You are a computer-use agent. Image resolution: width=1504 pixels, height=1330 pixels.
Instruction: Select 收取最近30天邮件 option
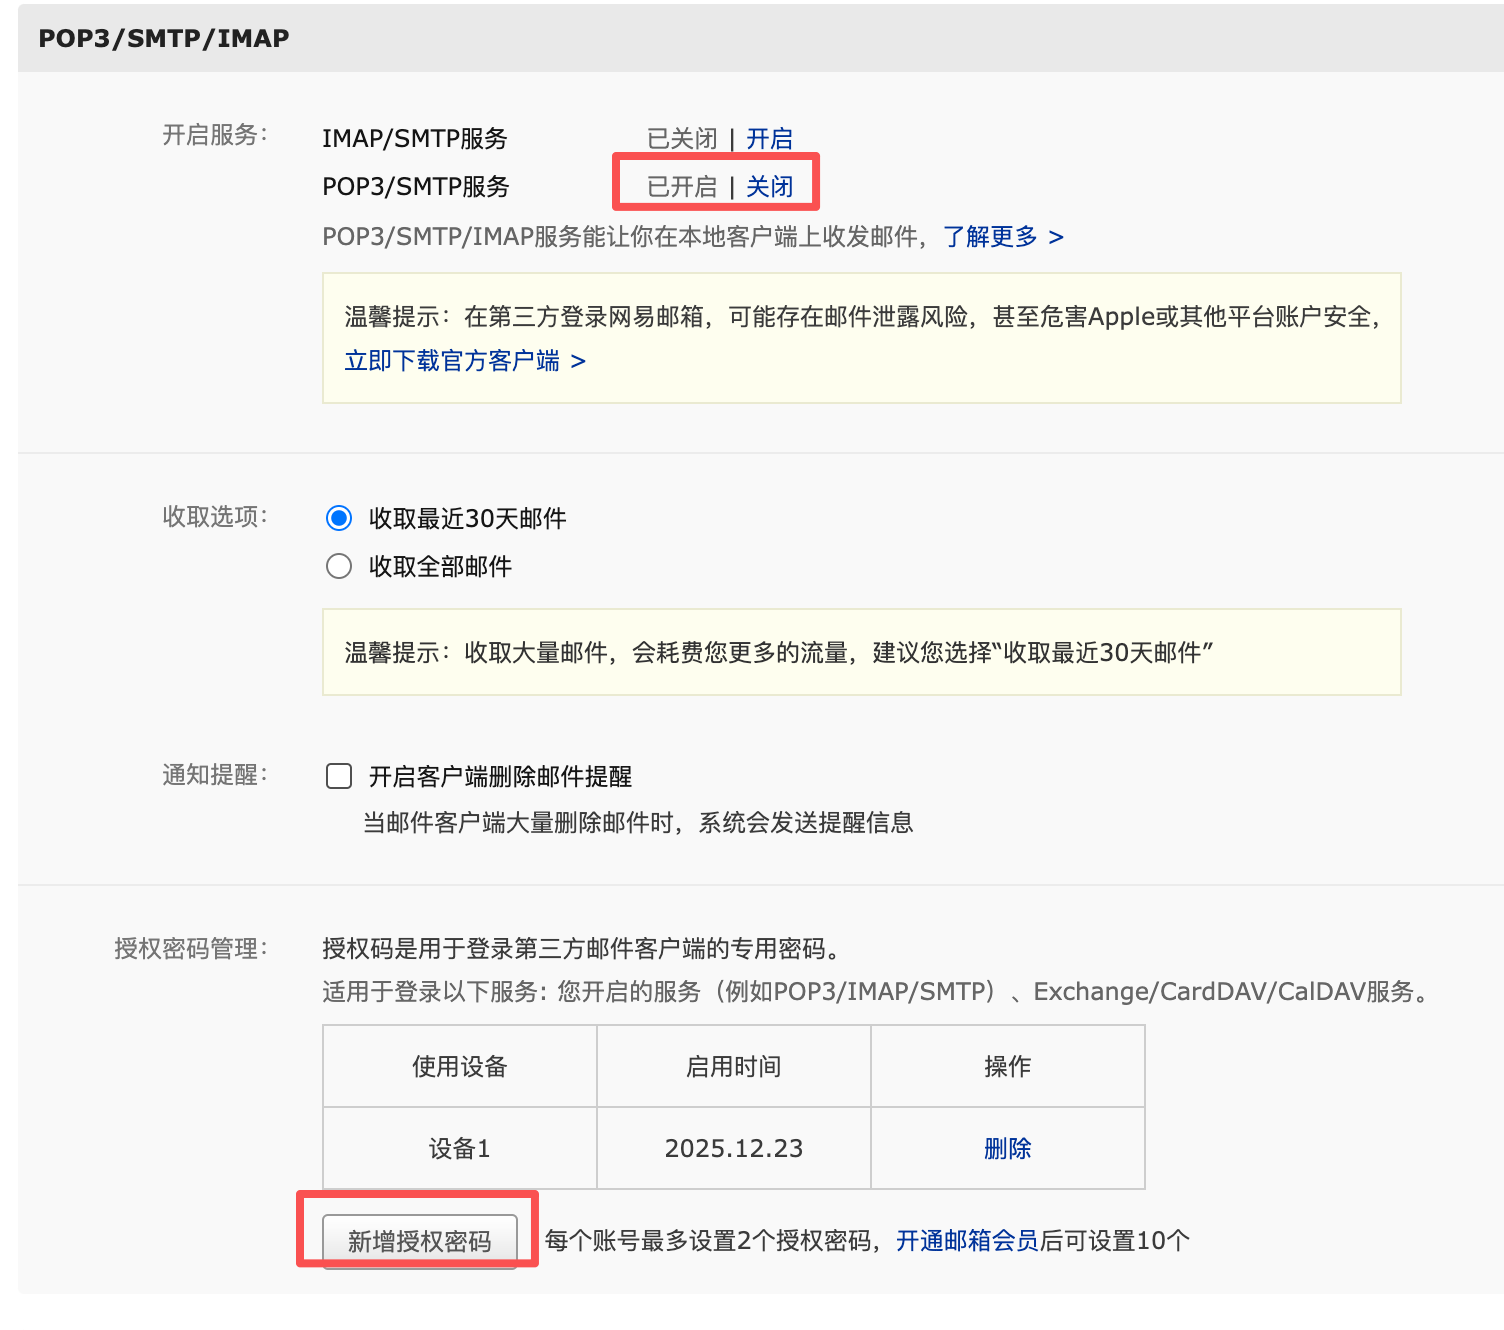[x=338, y=518]
